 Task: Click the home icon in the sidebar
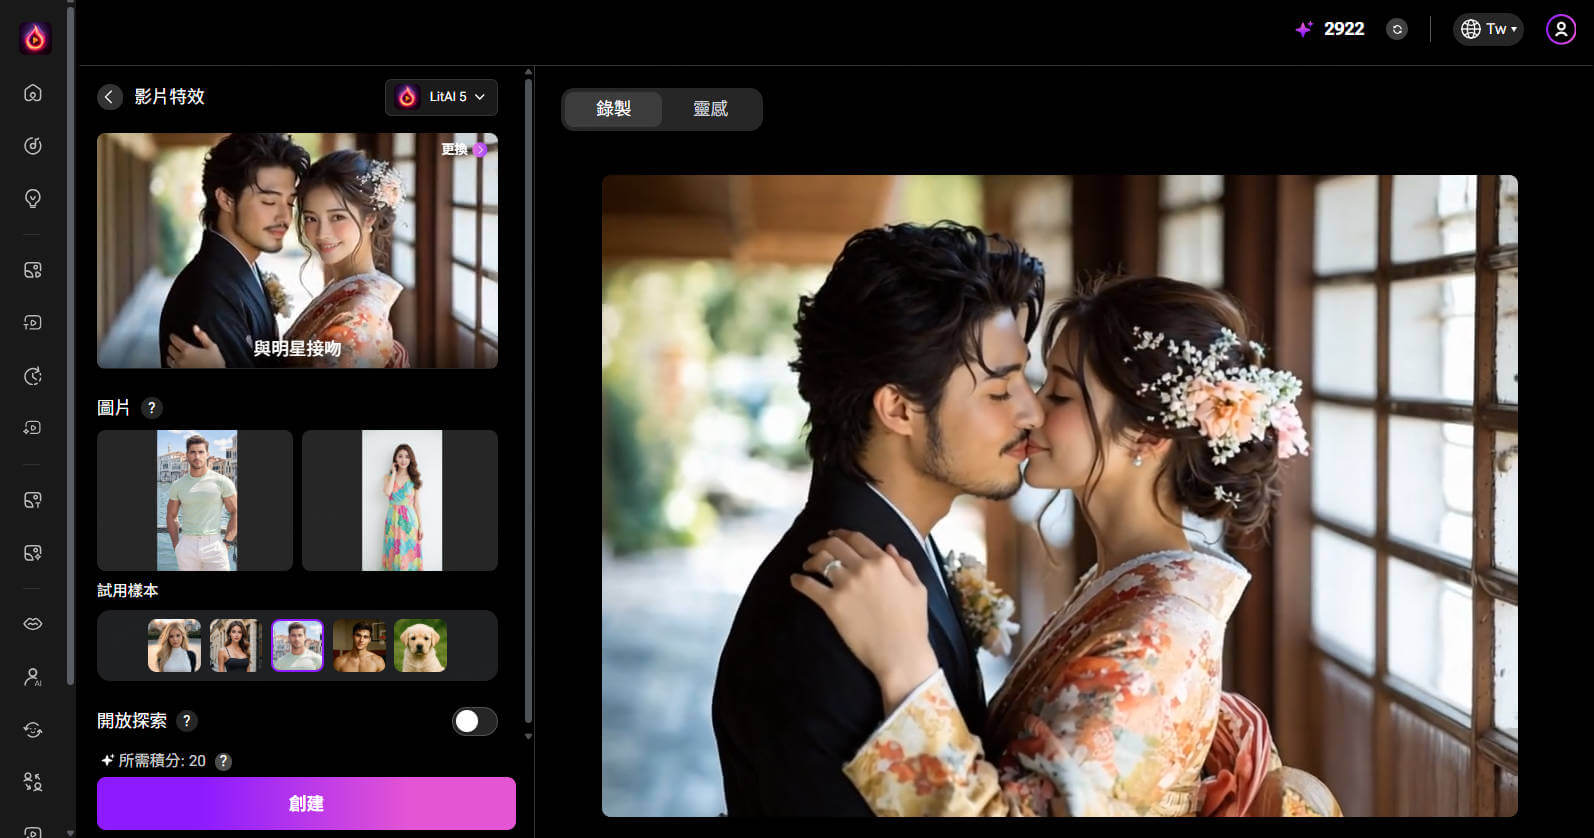33,93
